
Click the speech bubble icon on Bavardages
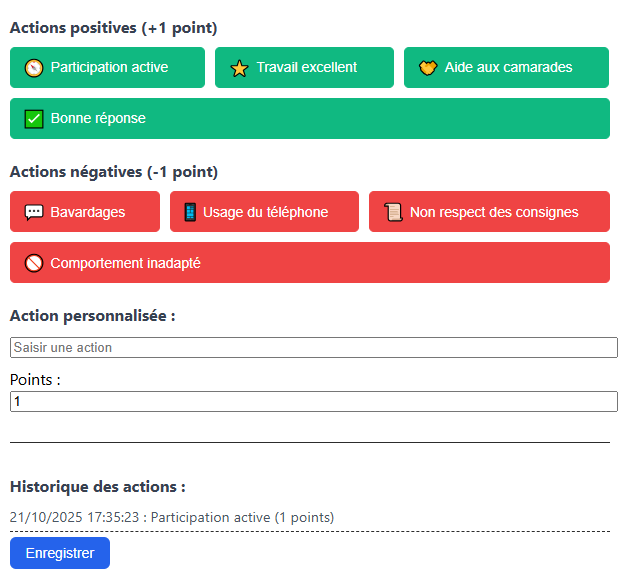(x=34, y=212)
